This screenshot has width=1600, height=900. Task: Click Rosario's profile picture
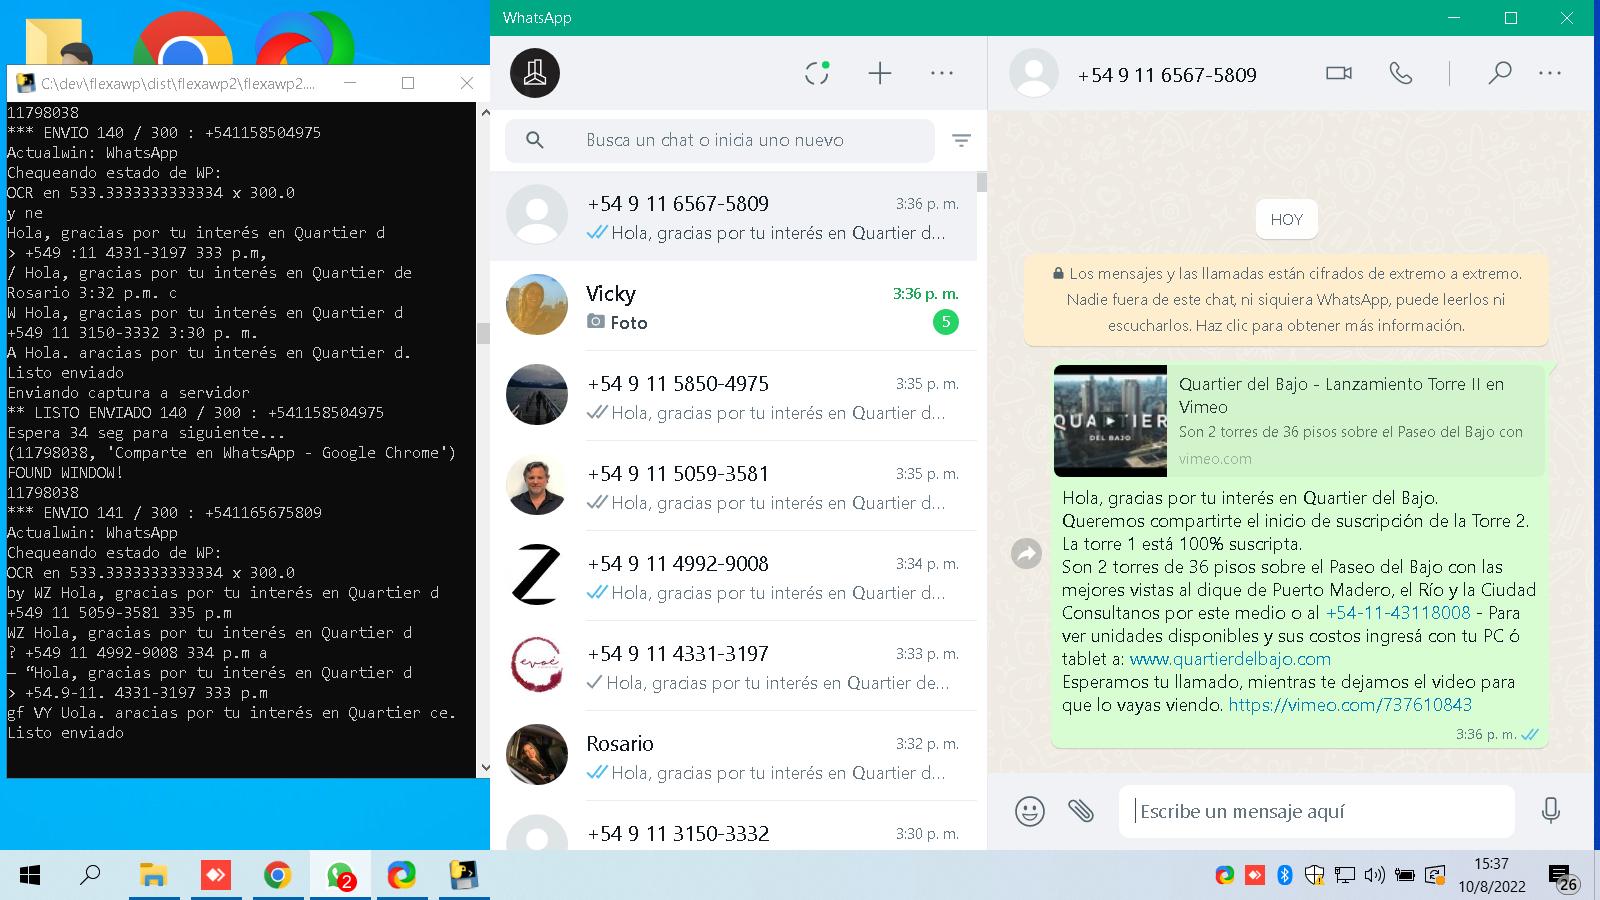click(537, 754)
